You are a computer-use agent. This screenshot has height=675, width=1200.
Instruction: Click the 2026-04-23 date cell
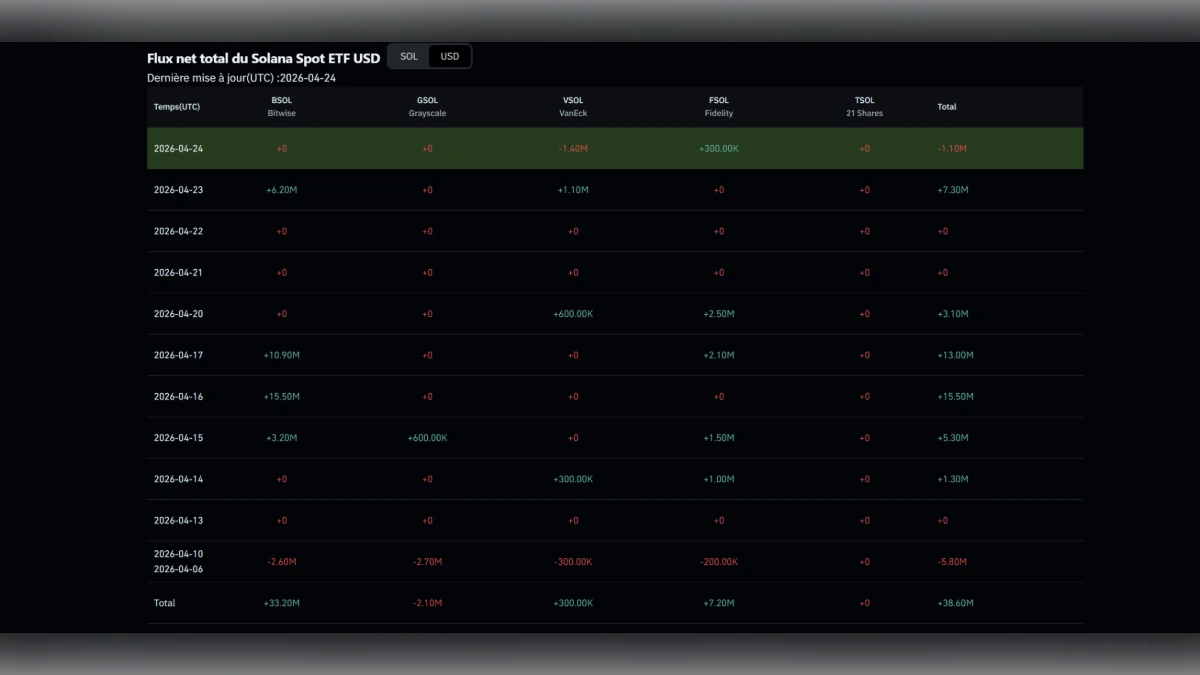coord(178,190)
